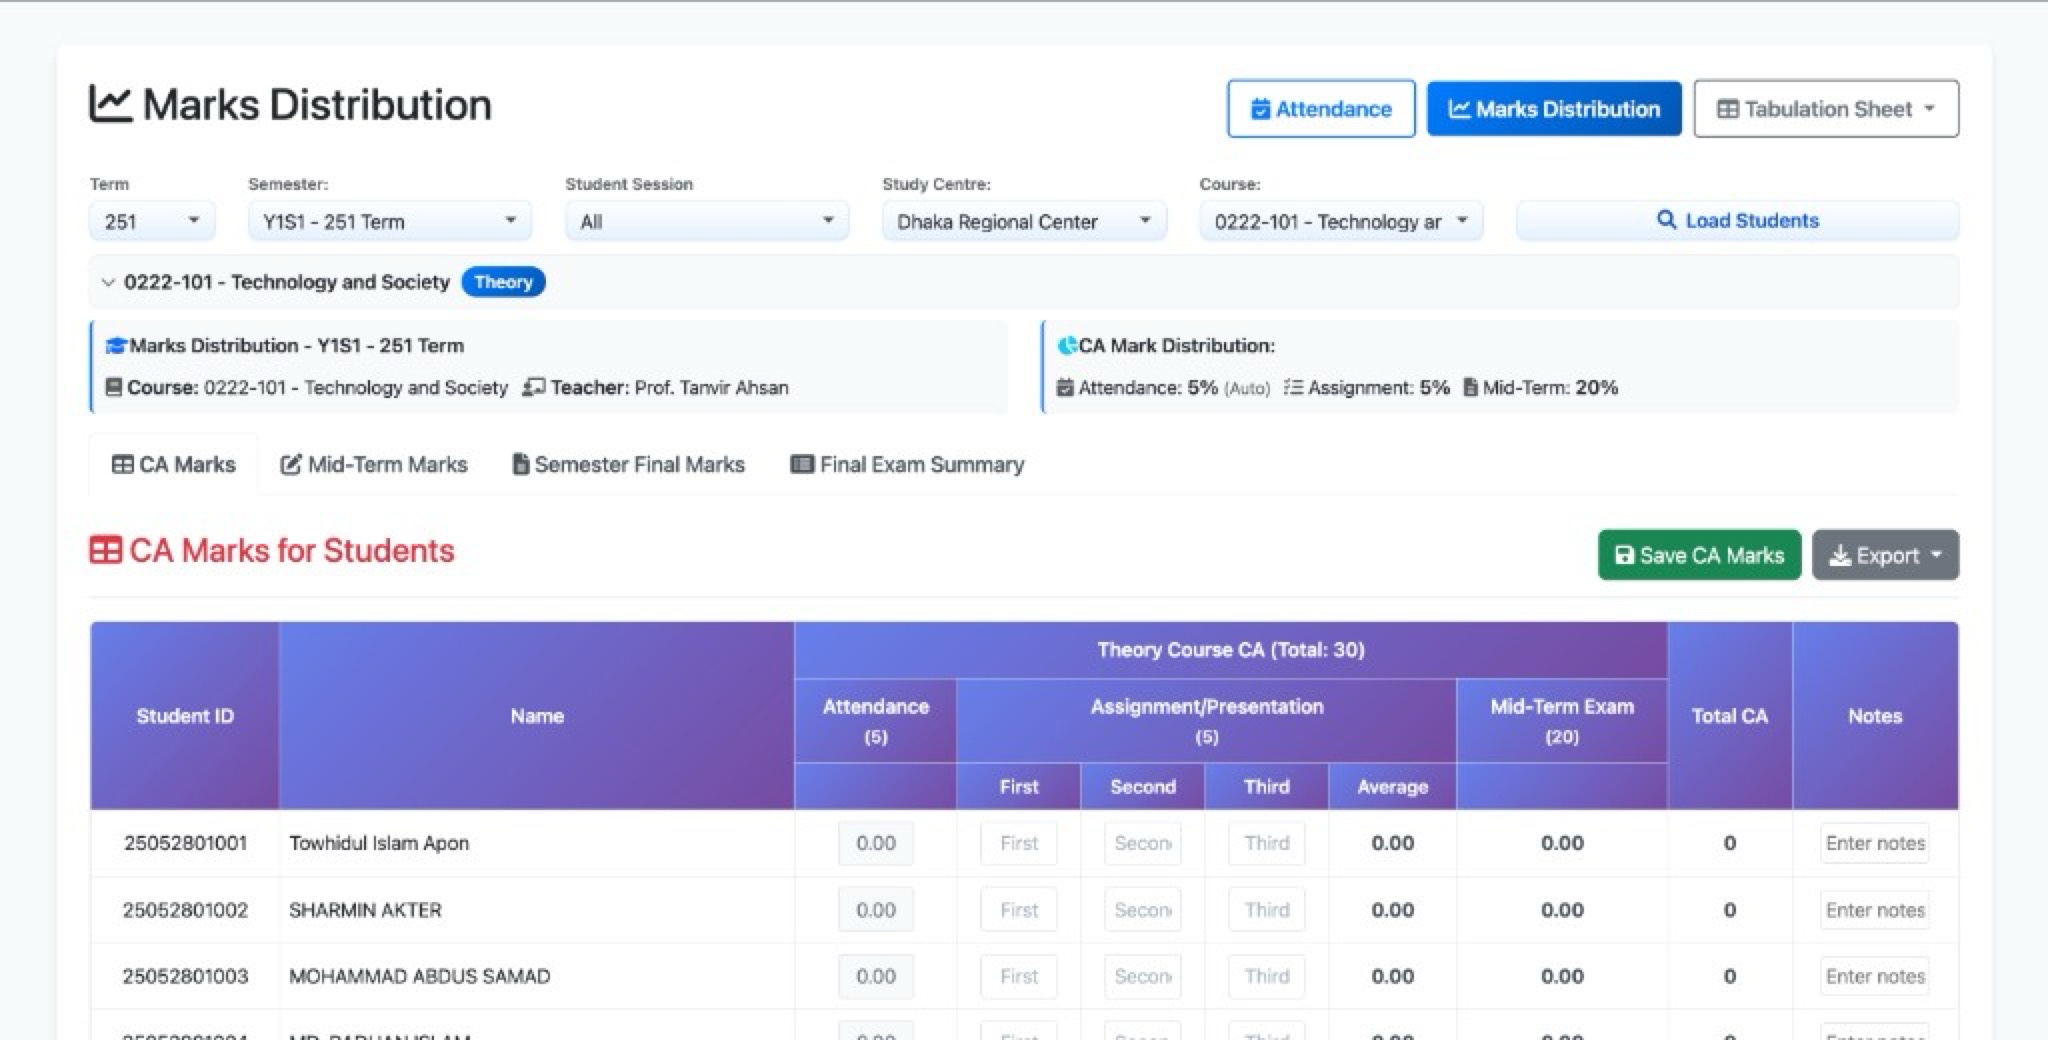Open the Course dropdown 0222-101
This screenshot has width=2048, height=1040.
pyautogui.click(x=1341, y=221)
